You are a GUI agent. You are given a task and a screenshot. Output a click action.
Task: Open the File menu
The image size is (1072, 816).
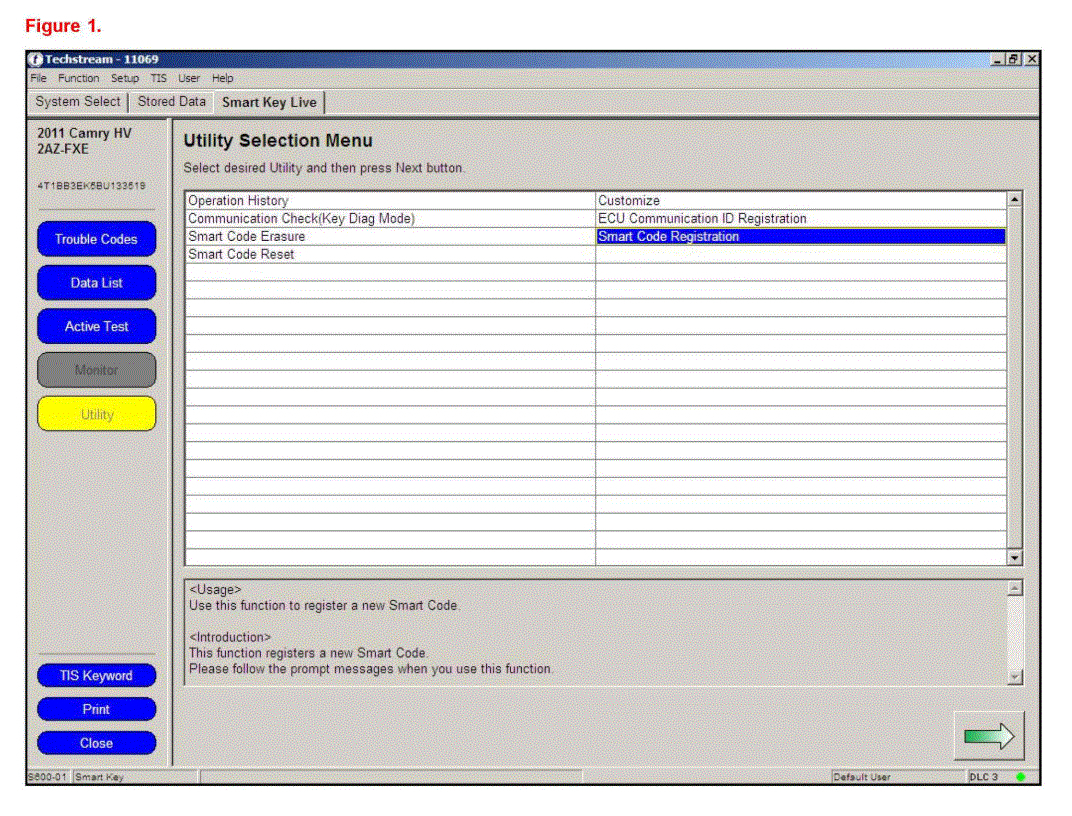38,78
